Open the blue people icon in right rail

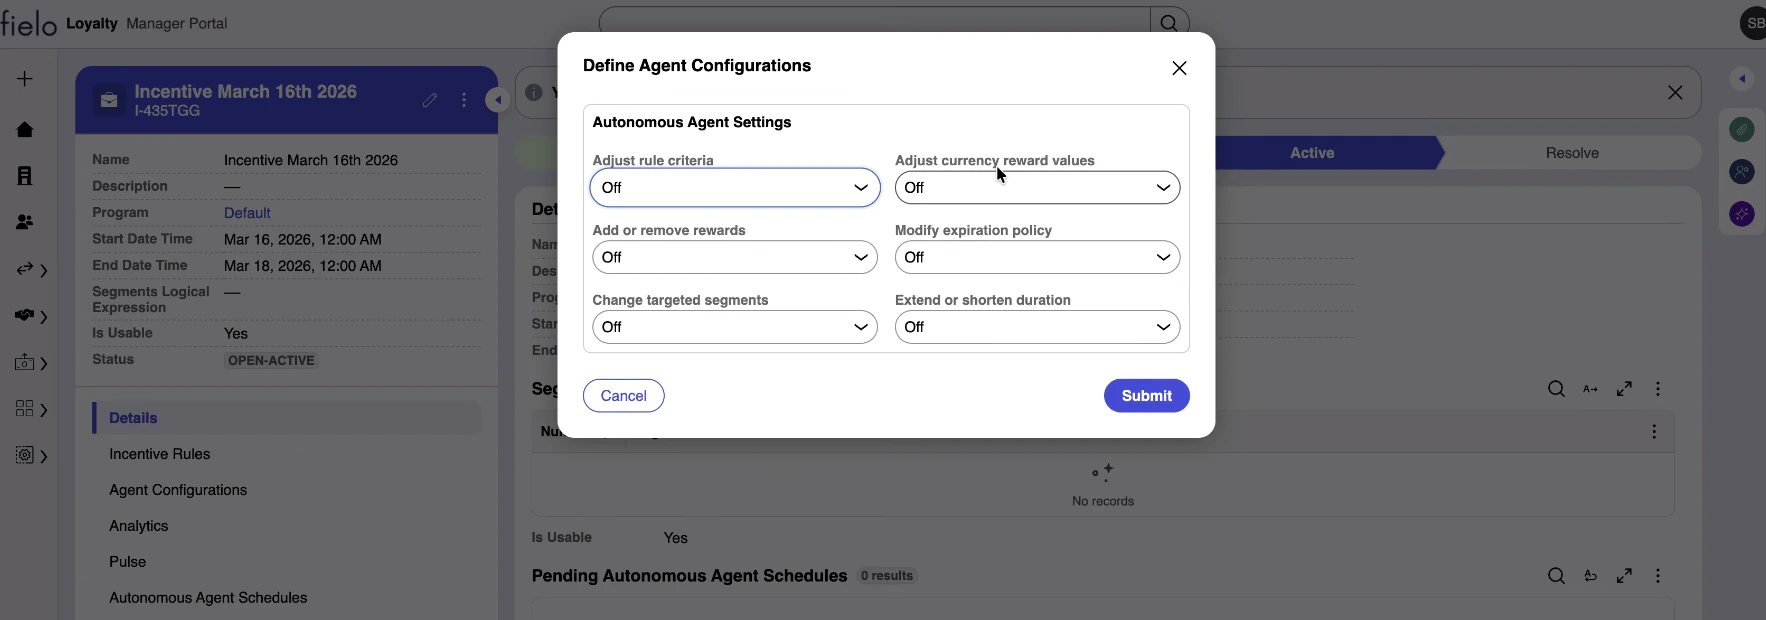tap(1742, 172)
